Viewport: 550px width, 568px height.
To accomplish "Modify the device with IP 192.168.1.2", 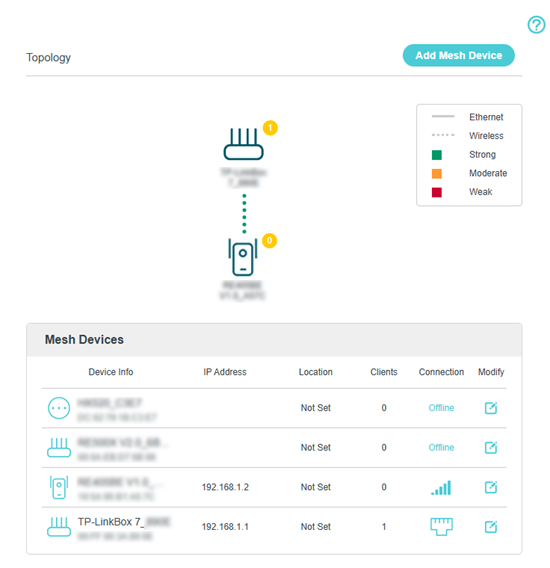I will tap(491, 487).
